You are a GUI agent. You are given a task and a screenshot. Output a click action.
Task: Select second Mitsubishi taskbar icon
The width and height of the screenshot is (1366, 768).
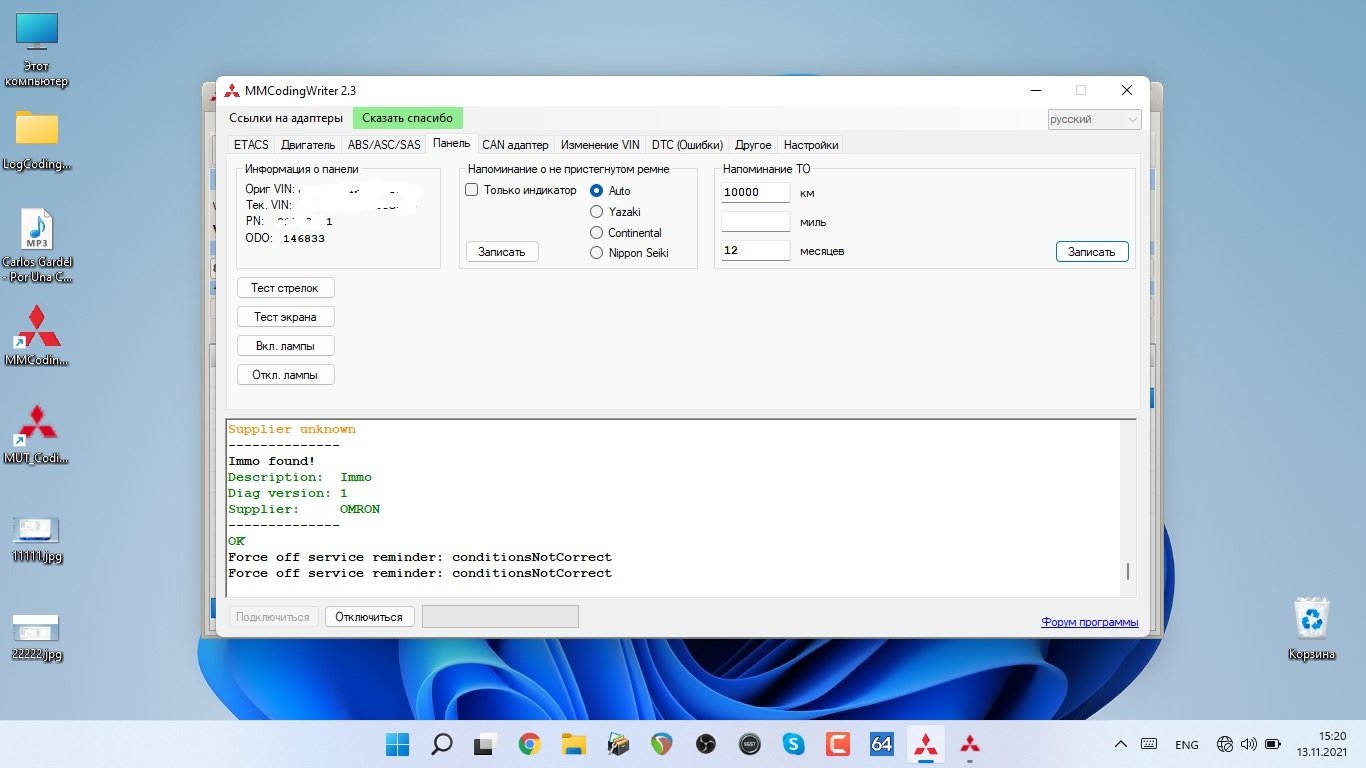coord(970,744)
